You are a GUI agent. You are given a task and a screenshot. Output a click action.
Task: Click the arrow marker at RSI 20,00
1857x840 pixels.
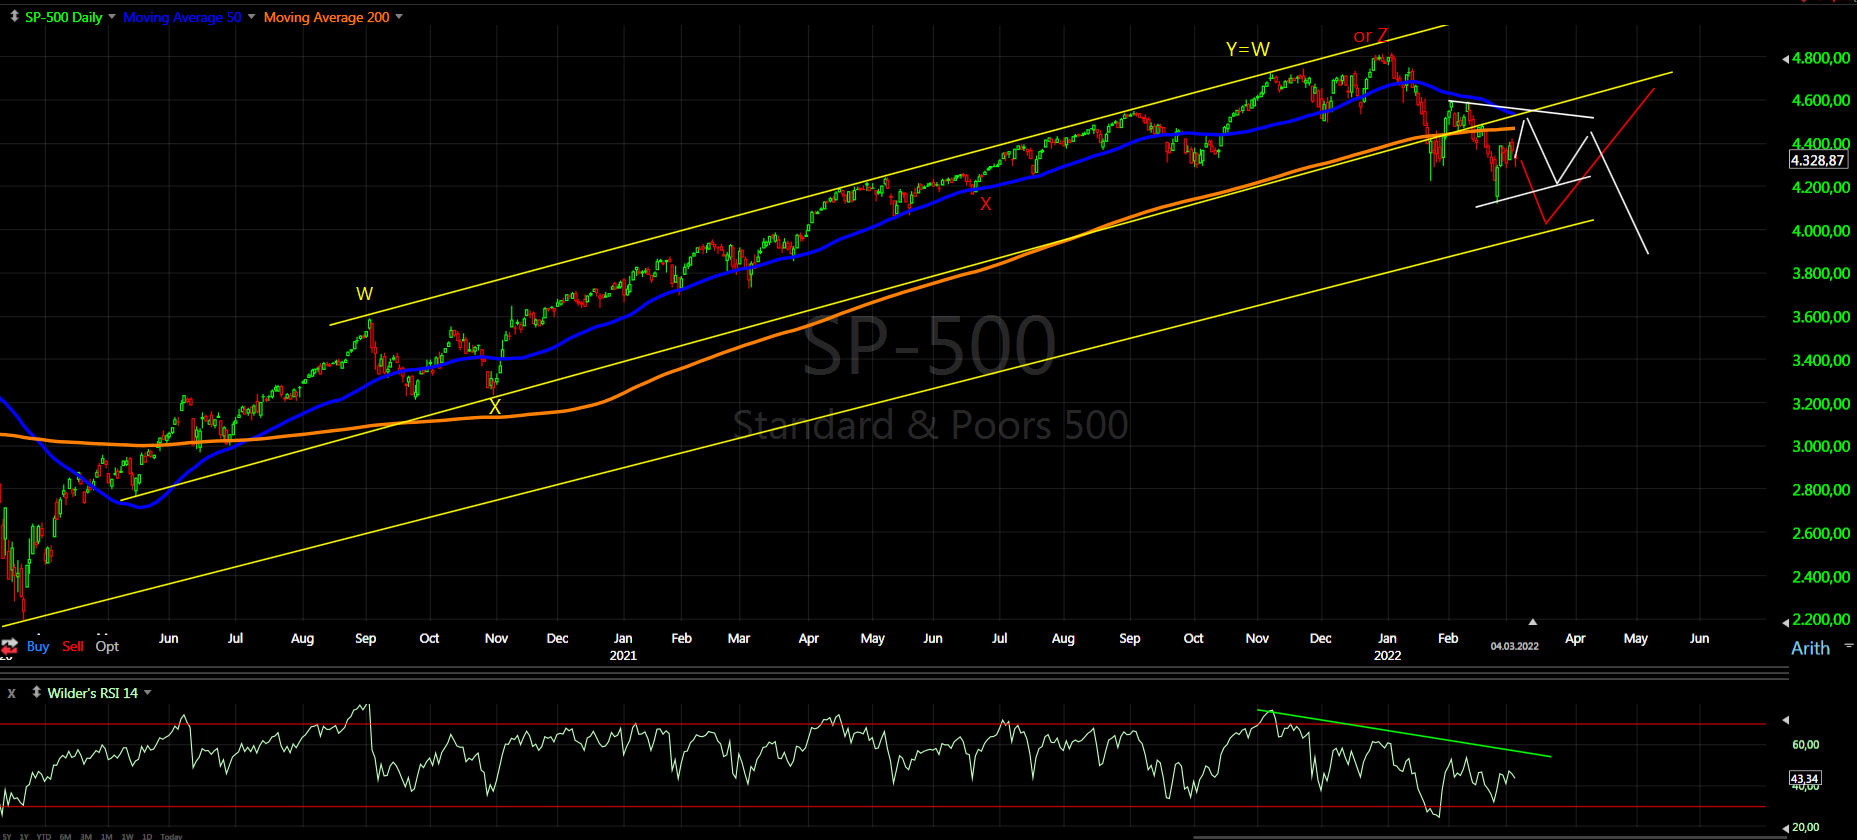[1786, 827]
